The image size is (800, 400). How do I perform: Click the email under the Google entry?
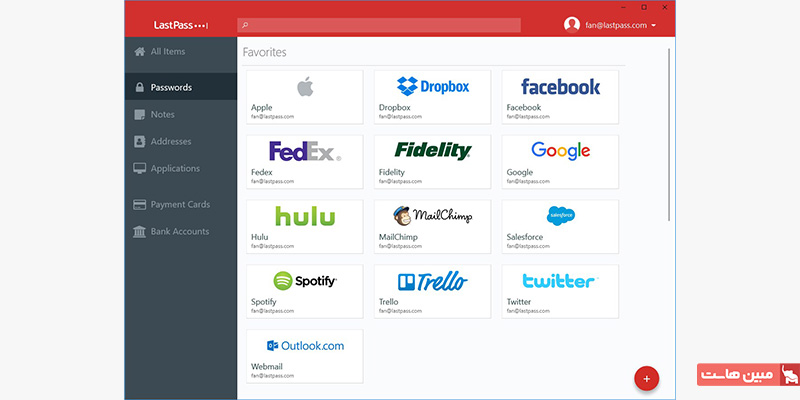click(x=528, y=182)
